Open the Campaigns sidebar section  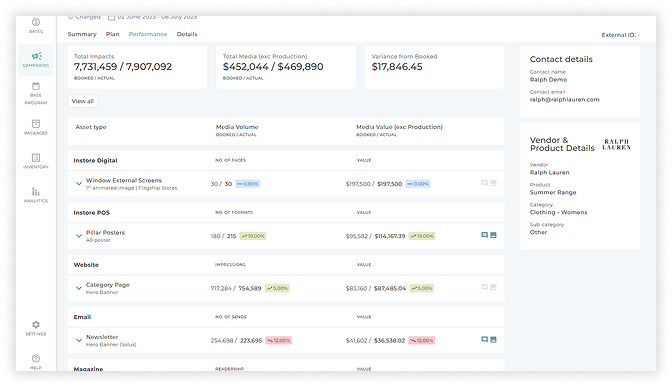click(x=36, y=60)
